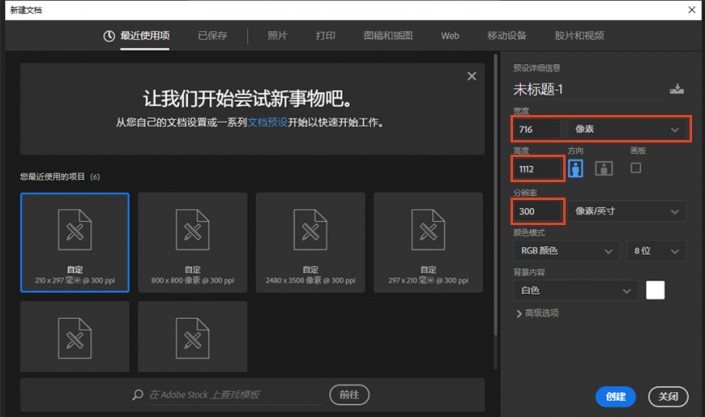Screen dimensions: 705x417
Task: Select the 297 x 210 毫米 preset
Action: [x=428, y=242]
